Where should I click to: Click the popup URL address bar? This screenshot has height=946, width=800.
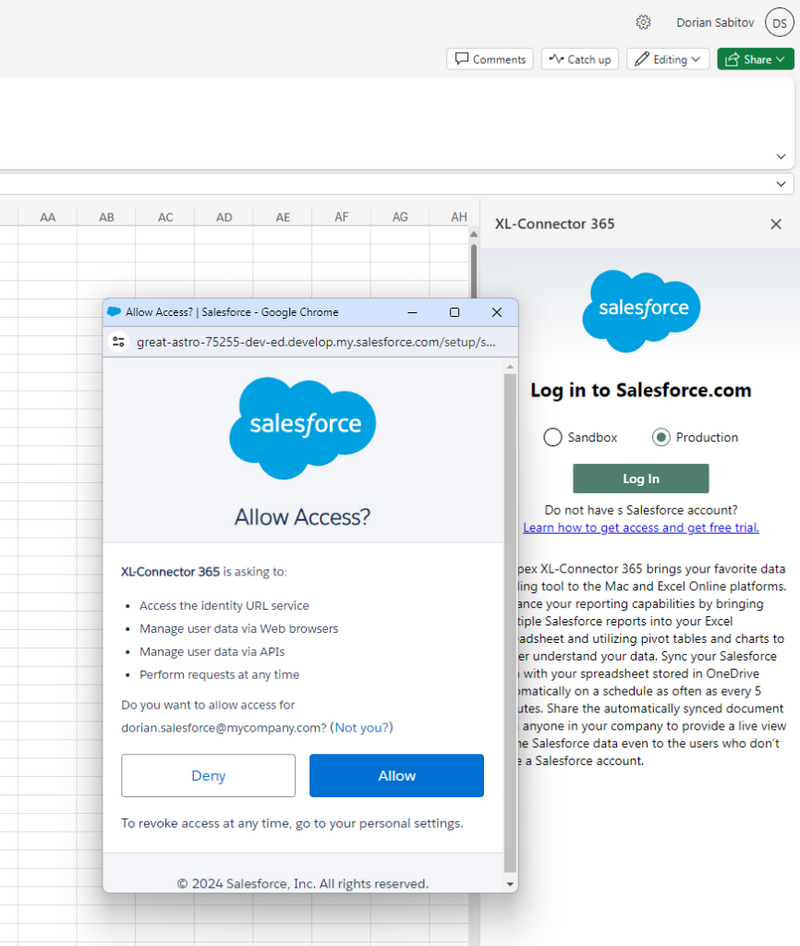coord(316,342)
